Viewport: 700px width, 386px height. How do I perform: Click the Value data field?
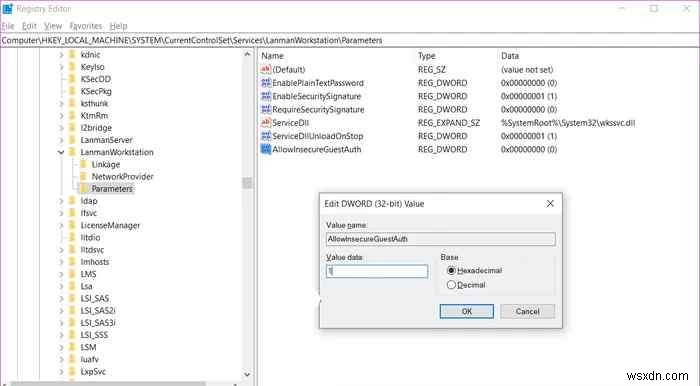(377, 271)
